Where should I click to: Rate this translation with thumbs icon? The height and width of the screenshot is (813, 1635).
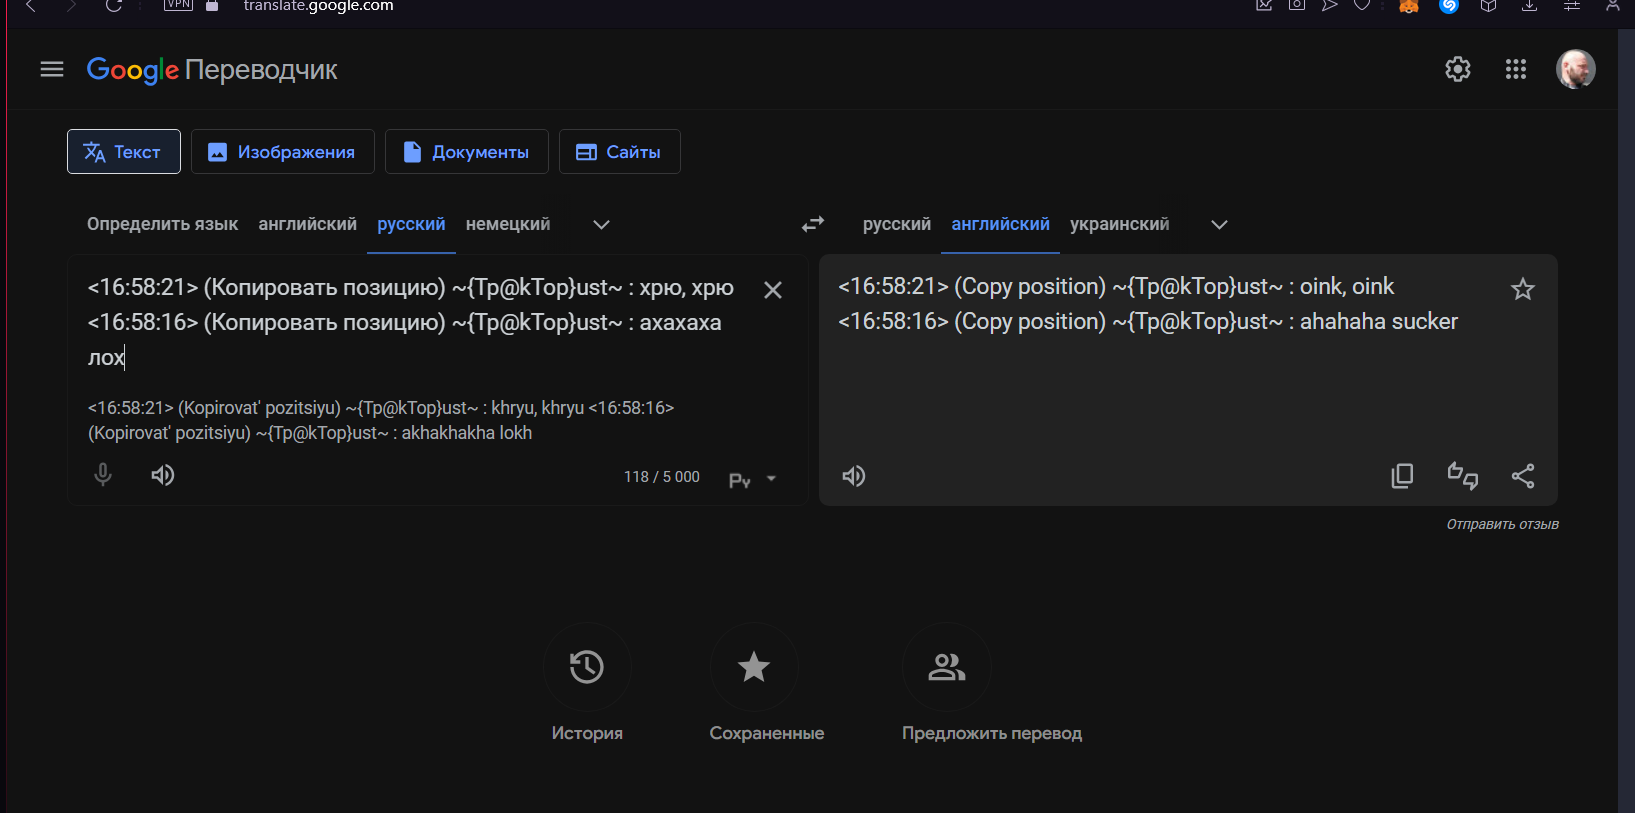[1462, 476]
